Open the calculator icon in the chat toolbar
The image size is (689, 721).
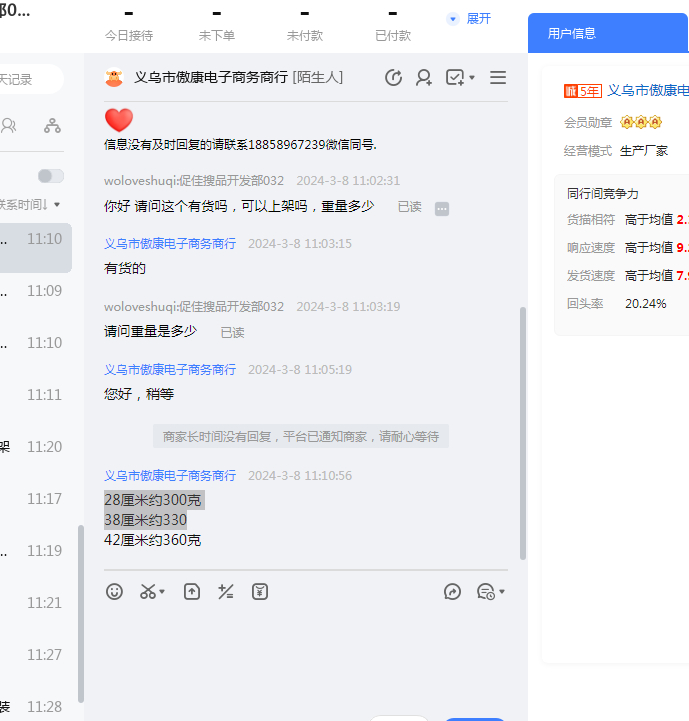pos(226,592)
